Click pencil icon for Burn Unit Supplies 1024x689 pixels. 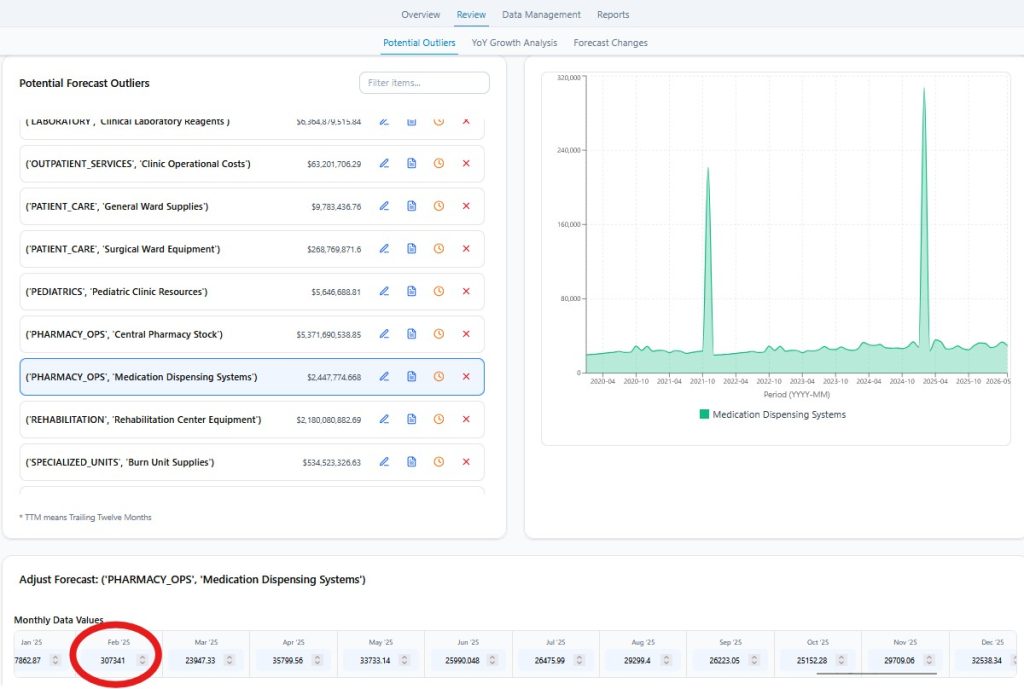point(384,462)
